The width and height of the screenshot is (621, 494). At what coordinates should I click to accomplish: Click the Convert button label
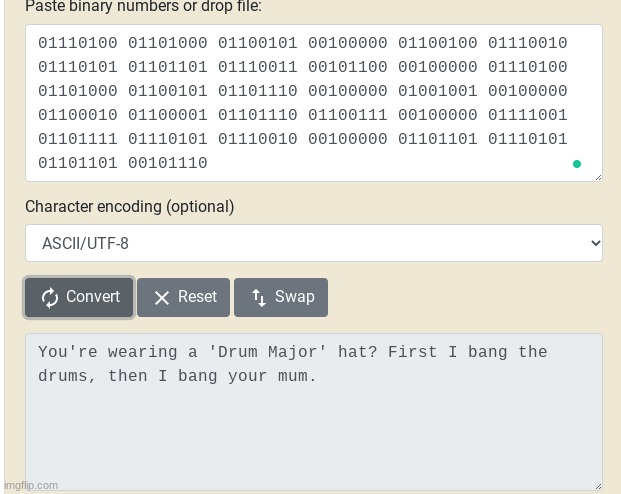(x=93, y=296)
